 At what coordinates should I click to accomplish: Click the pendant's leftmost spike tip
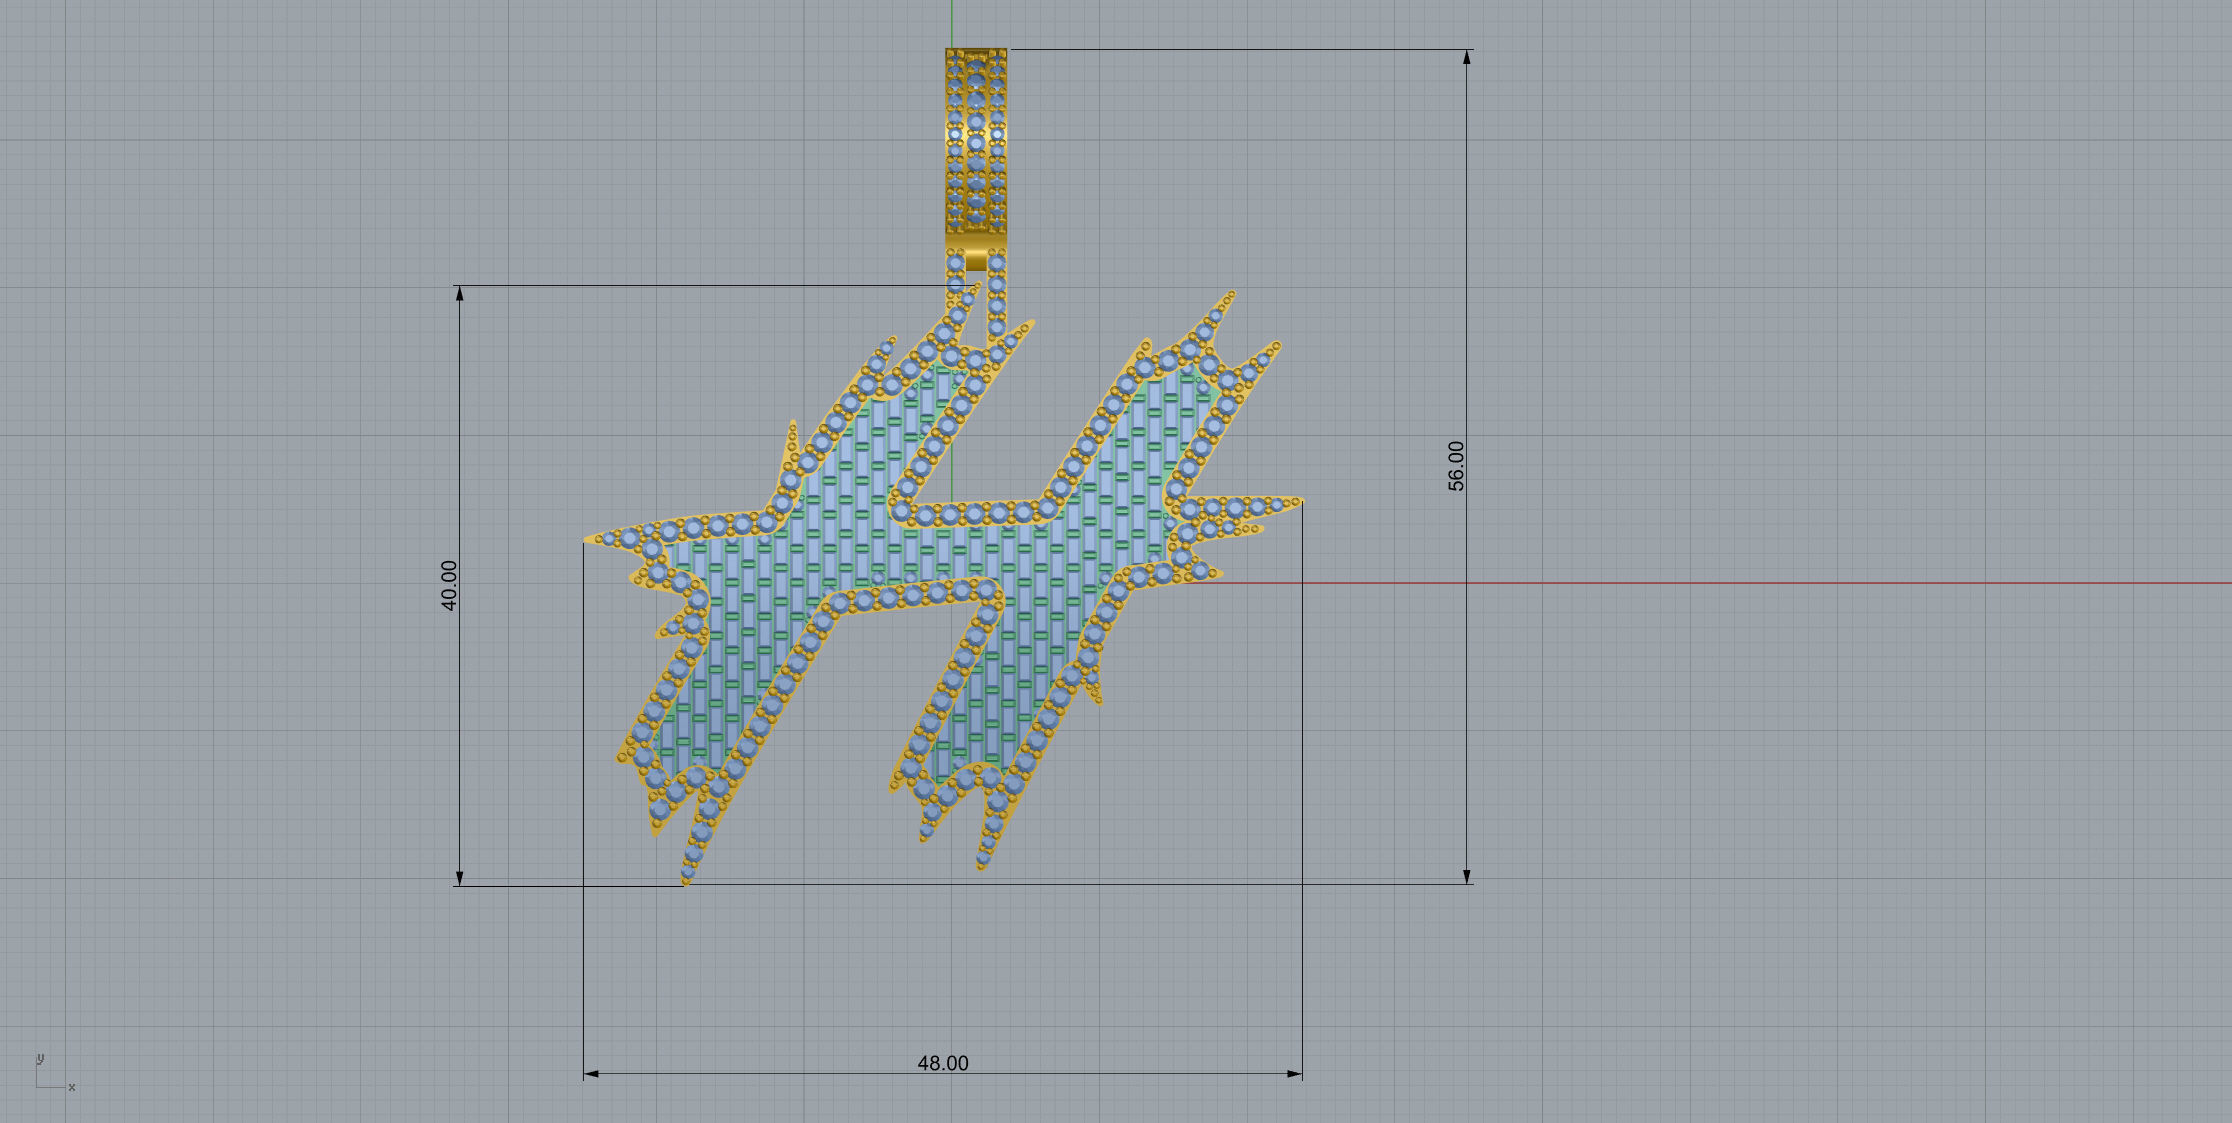[x=588, y=540]
